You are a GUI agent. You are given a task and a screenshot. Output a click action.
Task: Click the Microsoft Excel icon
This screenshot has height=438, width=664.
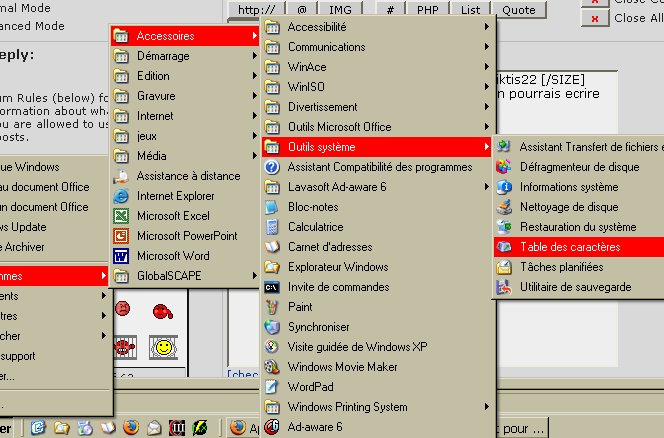(121, 216)
